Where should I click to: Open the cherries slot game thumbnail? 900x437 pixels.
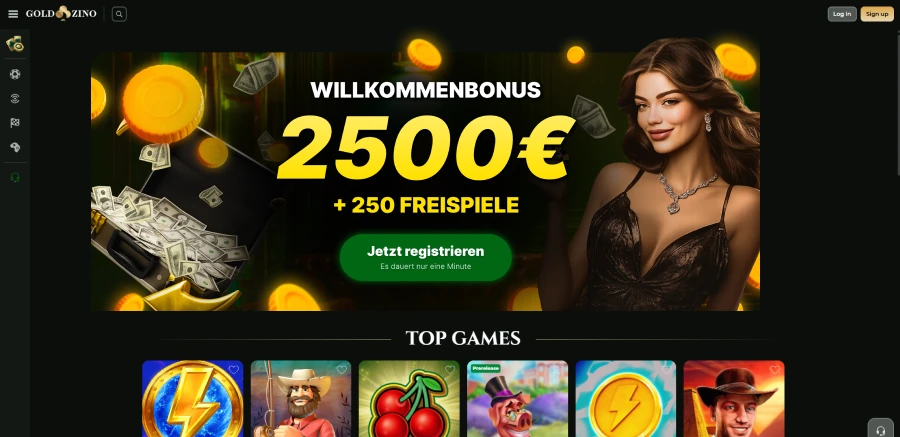[409, 399]
